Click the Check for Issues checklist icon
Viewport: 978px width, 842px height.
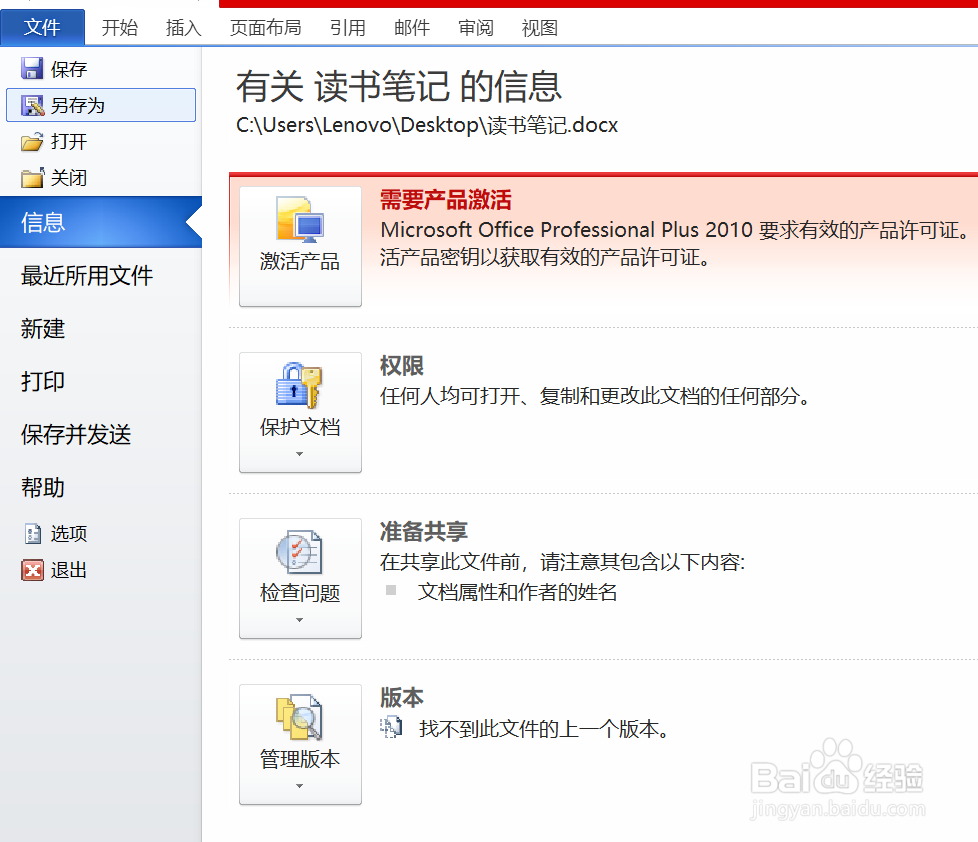pos(299,551)
